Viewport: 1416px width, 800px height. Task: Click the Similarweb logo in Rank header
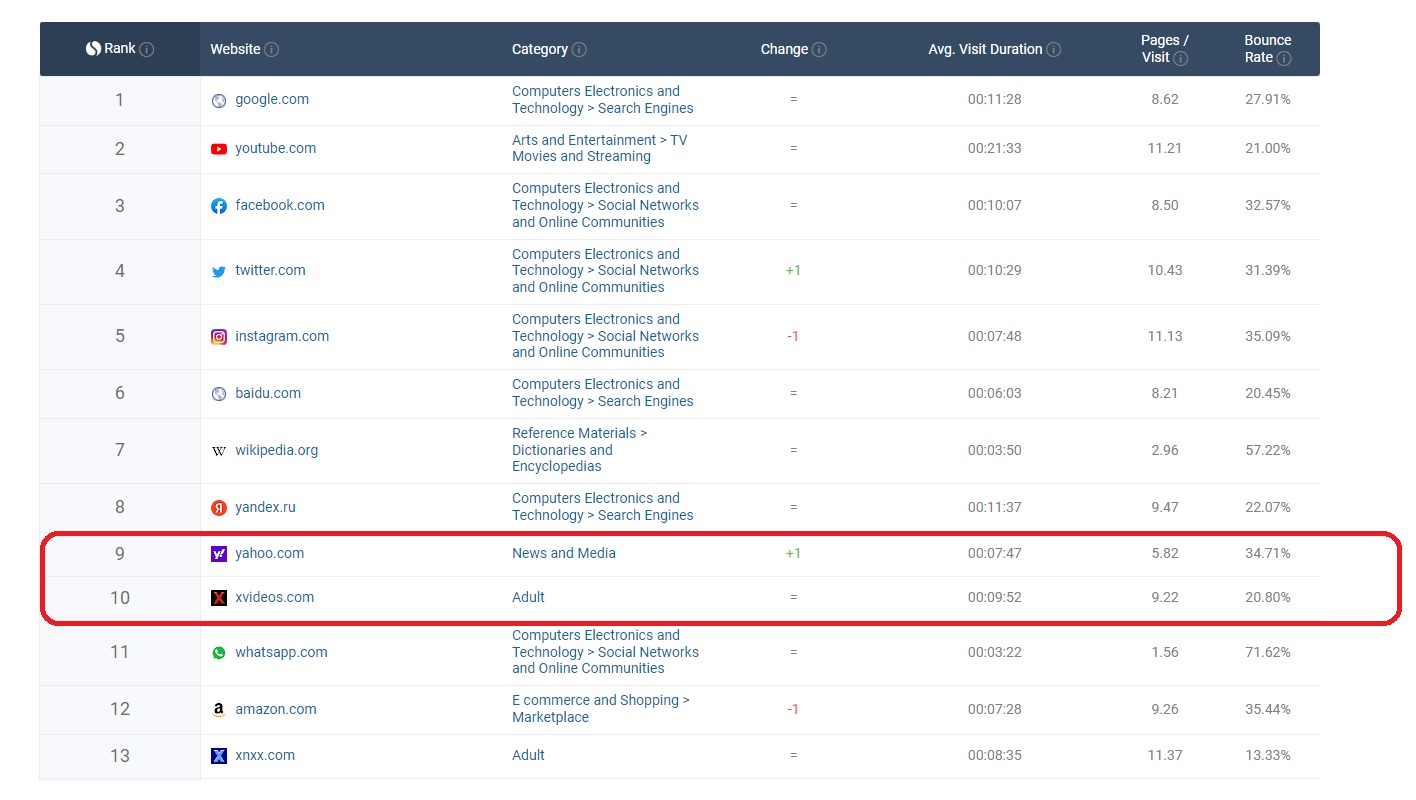(x=93, y=49)
